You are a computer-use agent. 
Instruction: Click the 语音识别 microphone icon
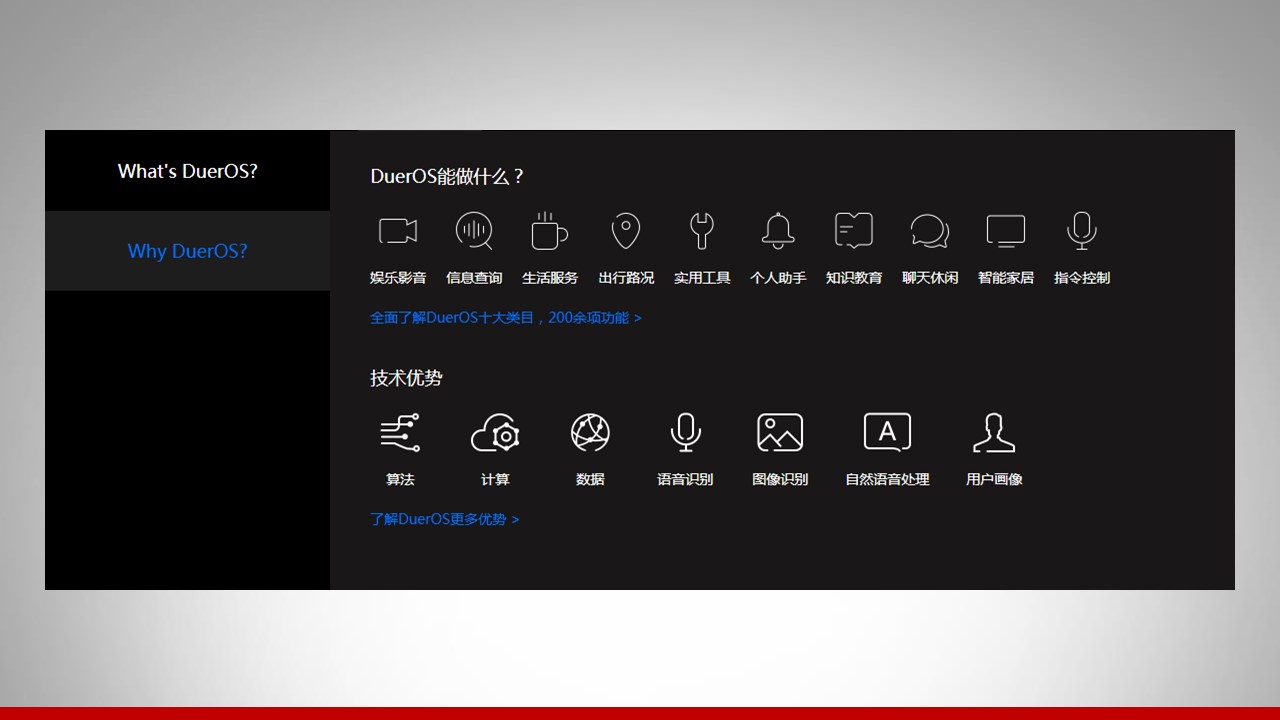[x=685, y=433]
